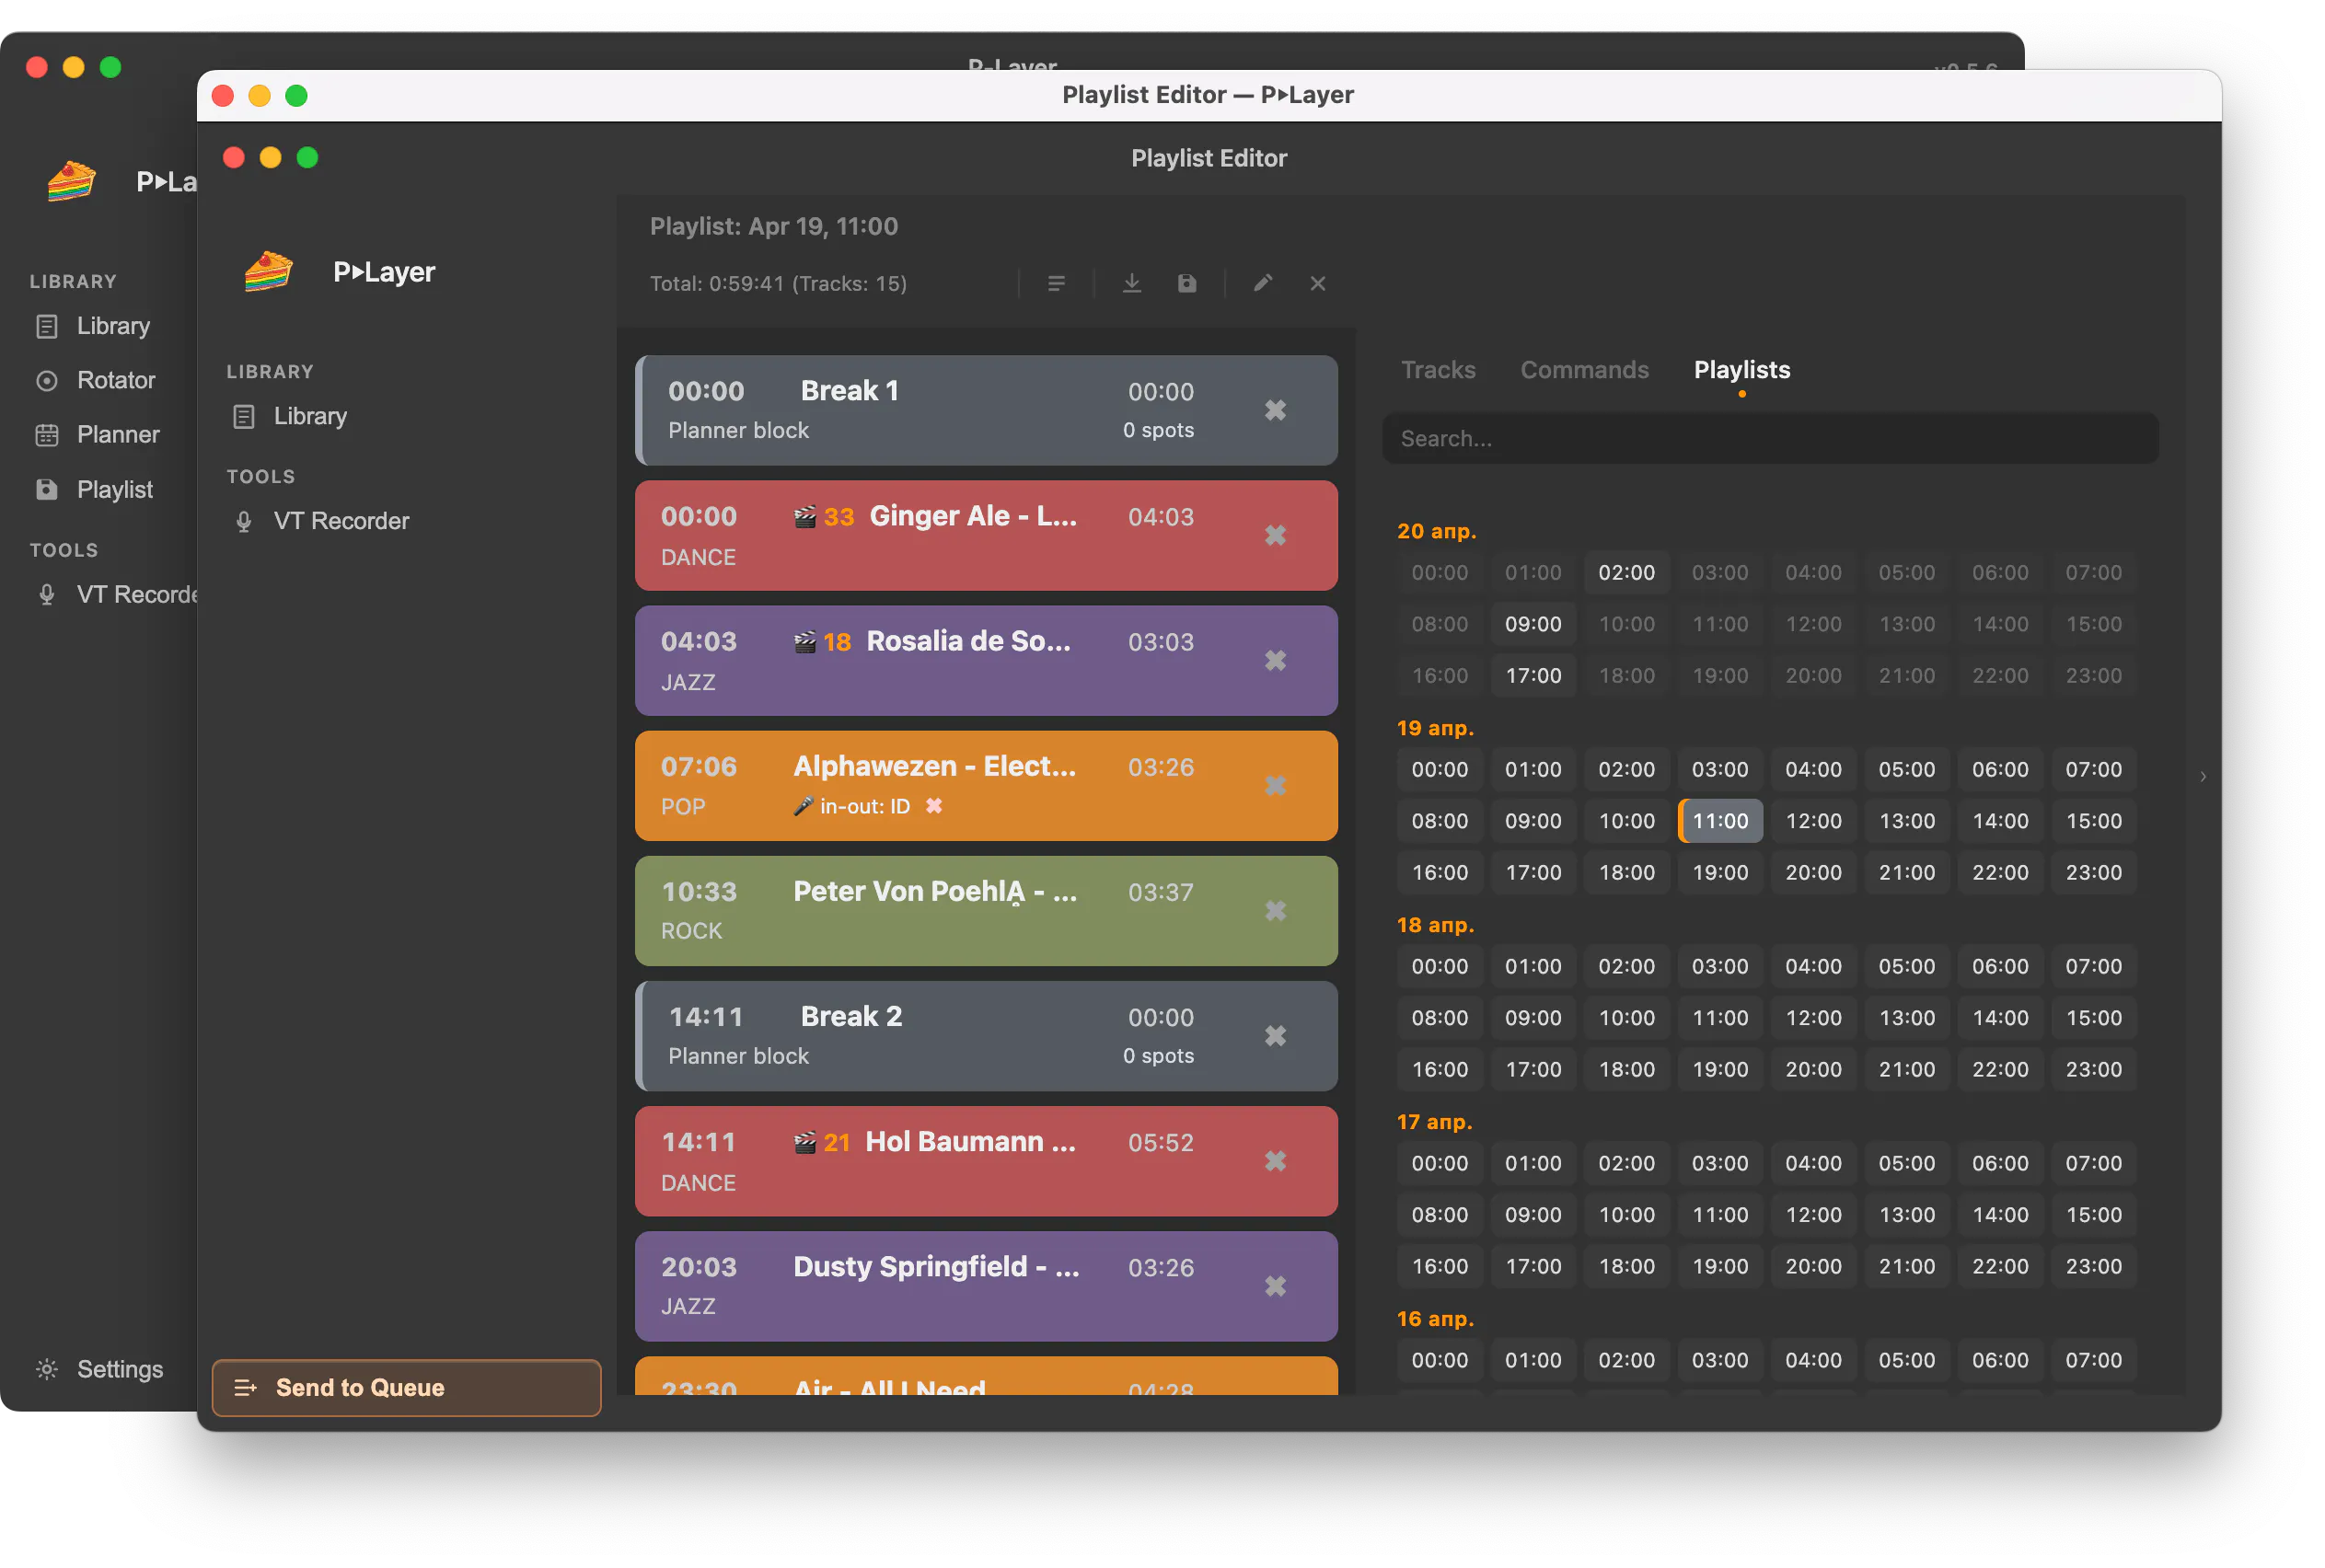The width and height of the screenshot is (2325, 1568).
Task: Click the 18 апр. date header
Action: coord(1435,925)
